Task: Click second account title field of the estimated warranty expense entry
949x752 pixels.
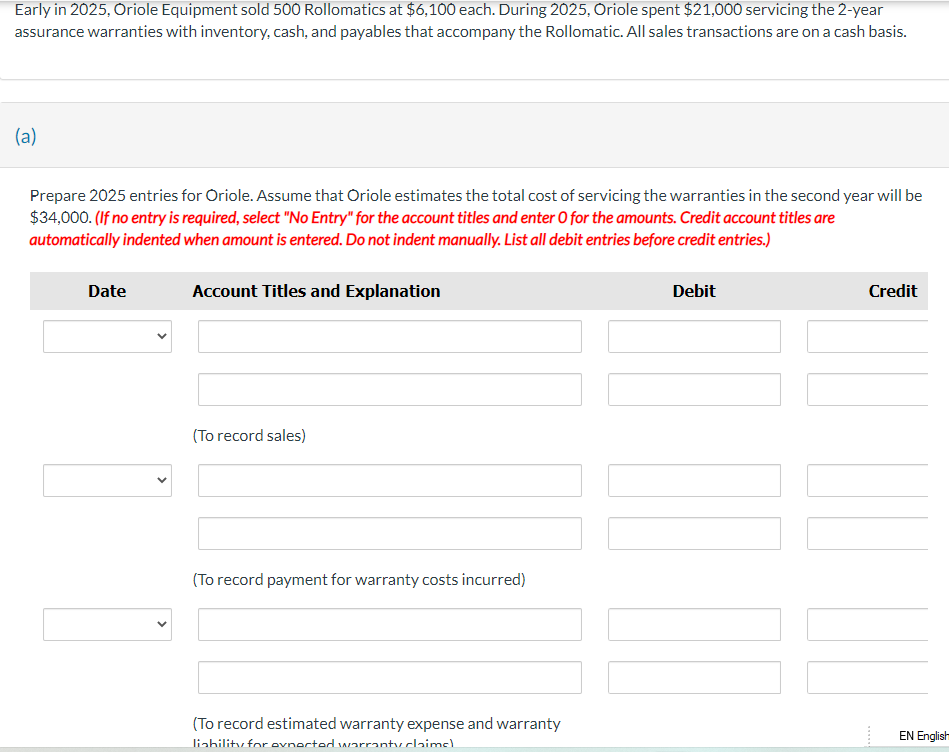Action: pyautogui.click(x=390, y=678)
